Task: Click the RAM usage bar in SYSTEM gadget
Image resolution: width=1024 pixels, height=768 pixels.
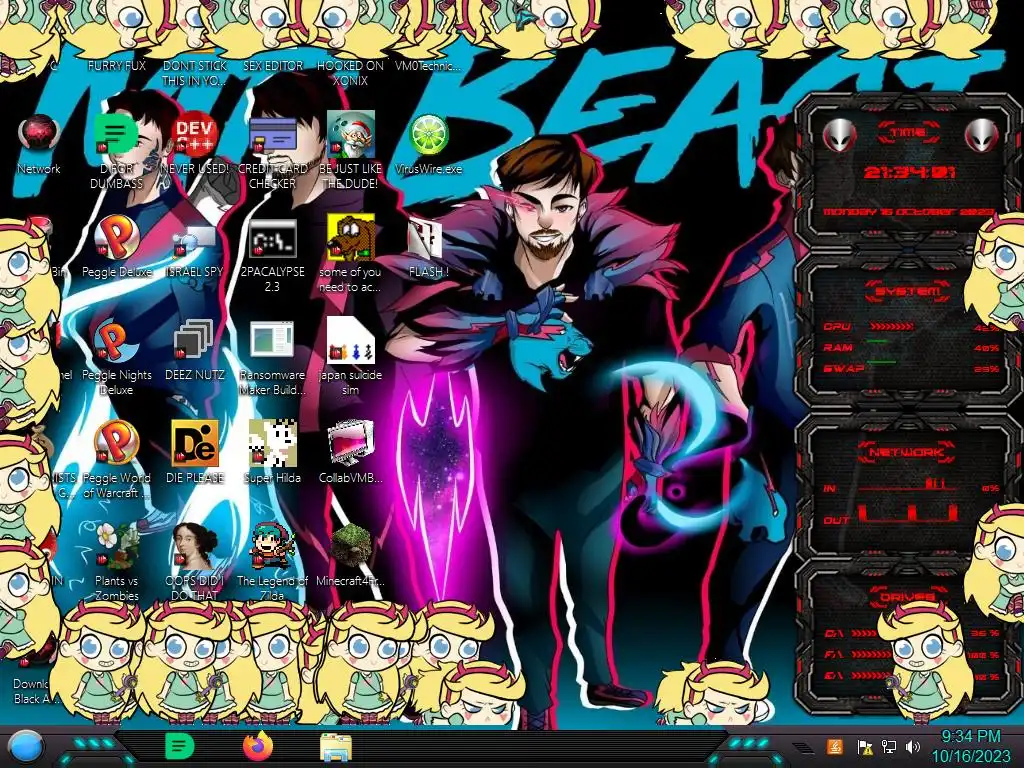Action: (x=878, y=342)
